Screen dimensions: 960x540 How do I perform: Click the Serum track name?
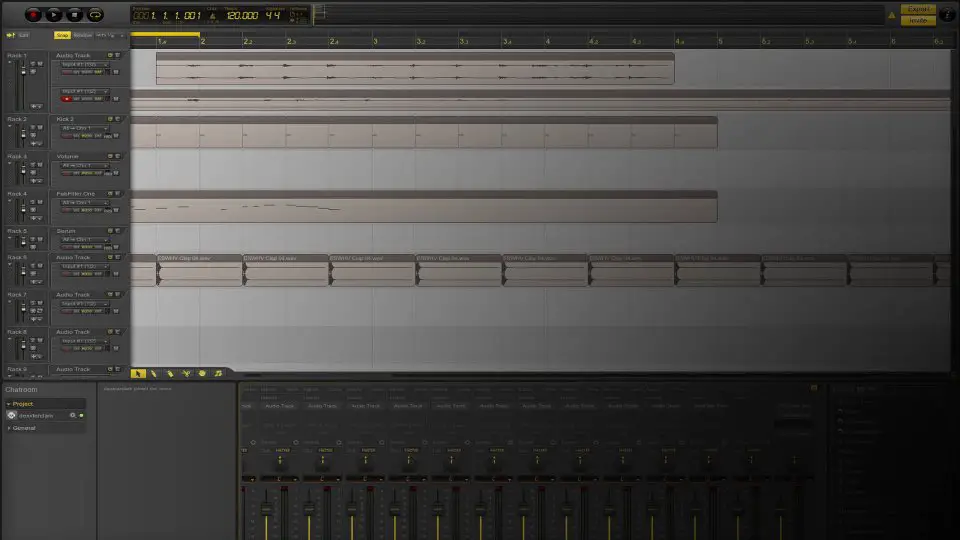(66, 231)
